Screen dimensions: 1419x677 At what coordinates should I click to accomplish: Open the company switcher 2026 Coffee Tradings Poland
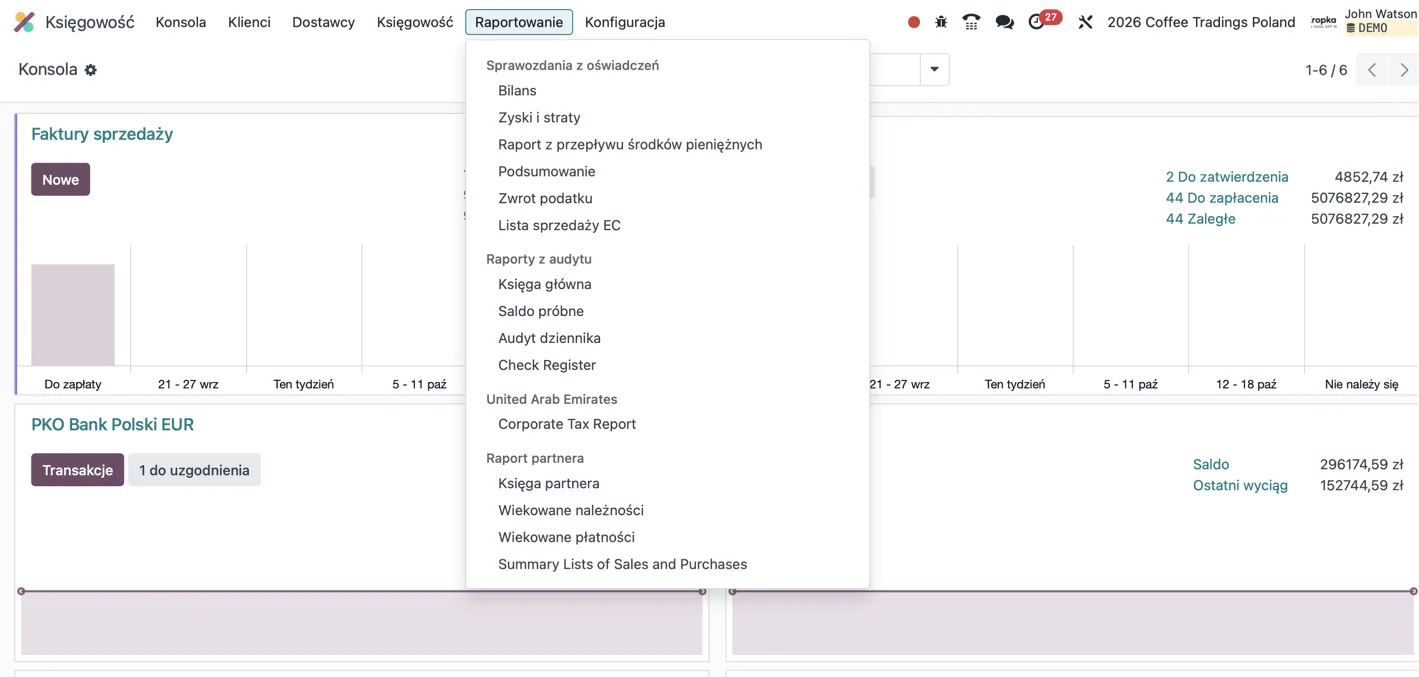[x=1201, y=22]
